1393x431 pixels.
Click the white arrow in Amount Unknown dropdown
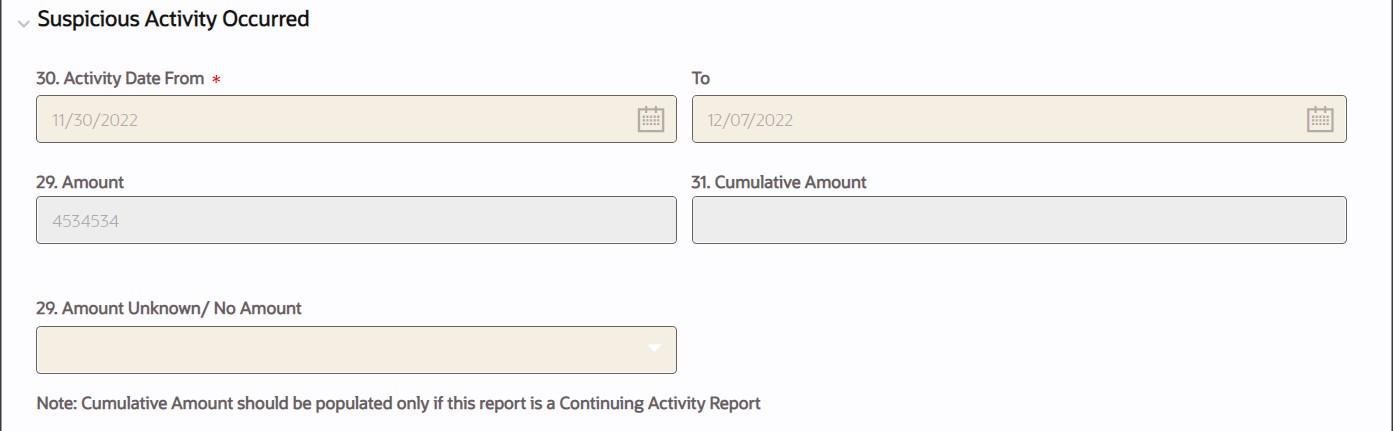tap(654, 349)
